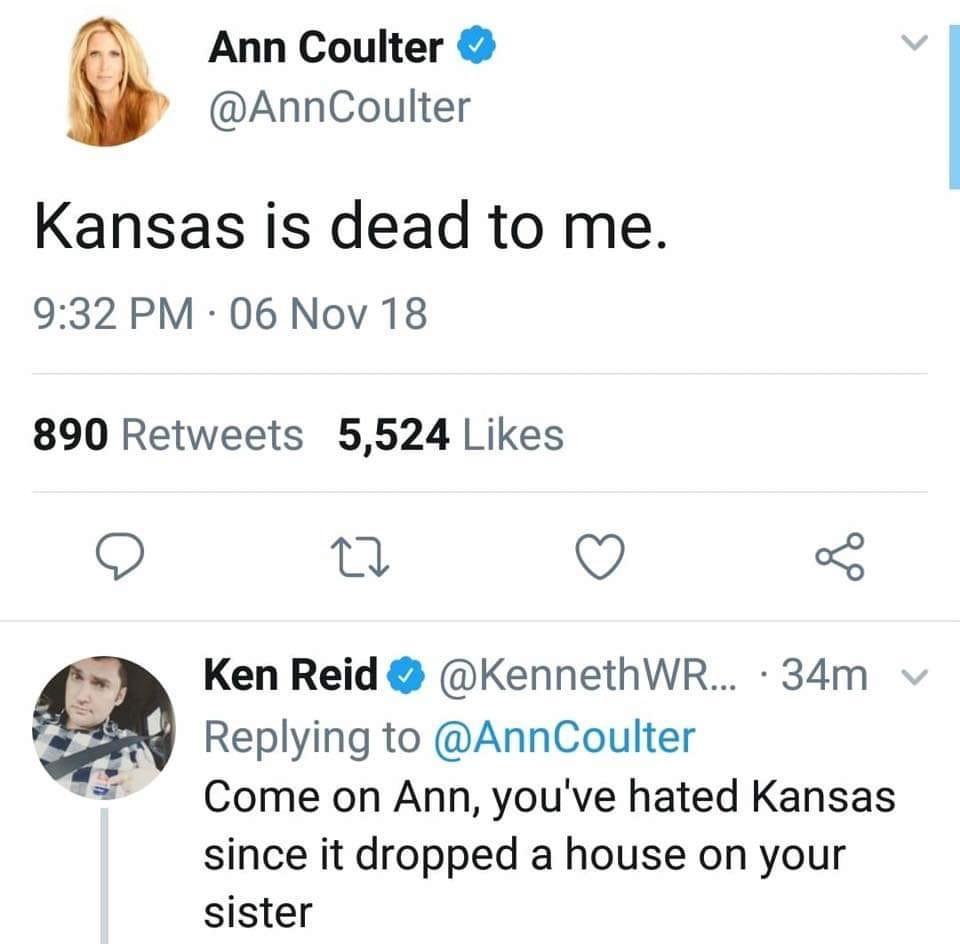Click @AnnCoulter in the "Replying to" line
The width and height of the screenshot is (960, 944).
click(563, 737)
